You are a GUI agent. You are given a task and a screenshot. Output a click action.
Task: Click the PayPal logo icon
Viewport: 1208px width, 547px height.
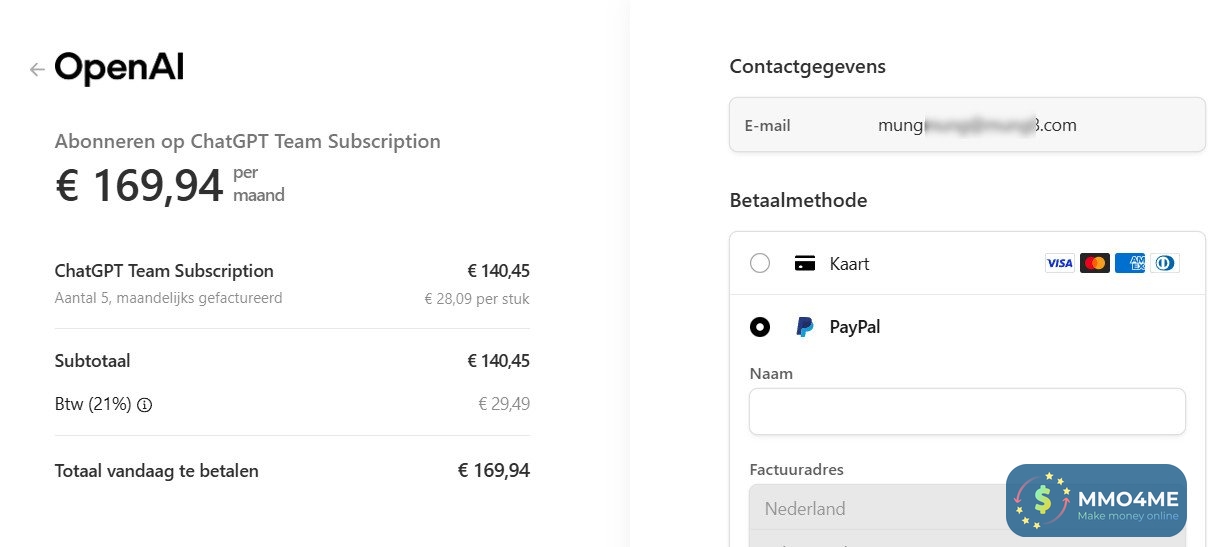804,327
